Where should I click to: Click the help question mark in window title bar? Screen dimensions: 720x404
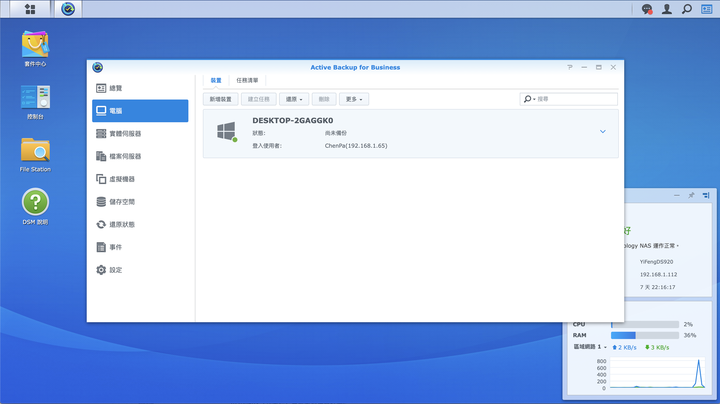click(x=570, y=67)
